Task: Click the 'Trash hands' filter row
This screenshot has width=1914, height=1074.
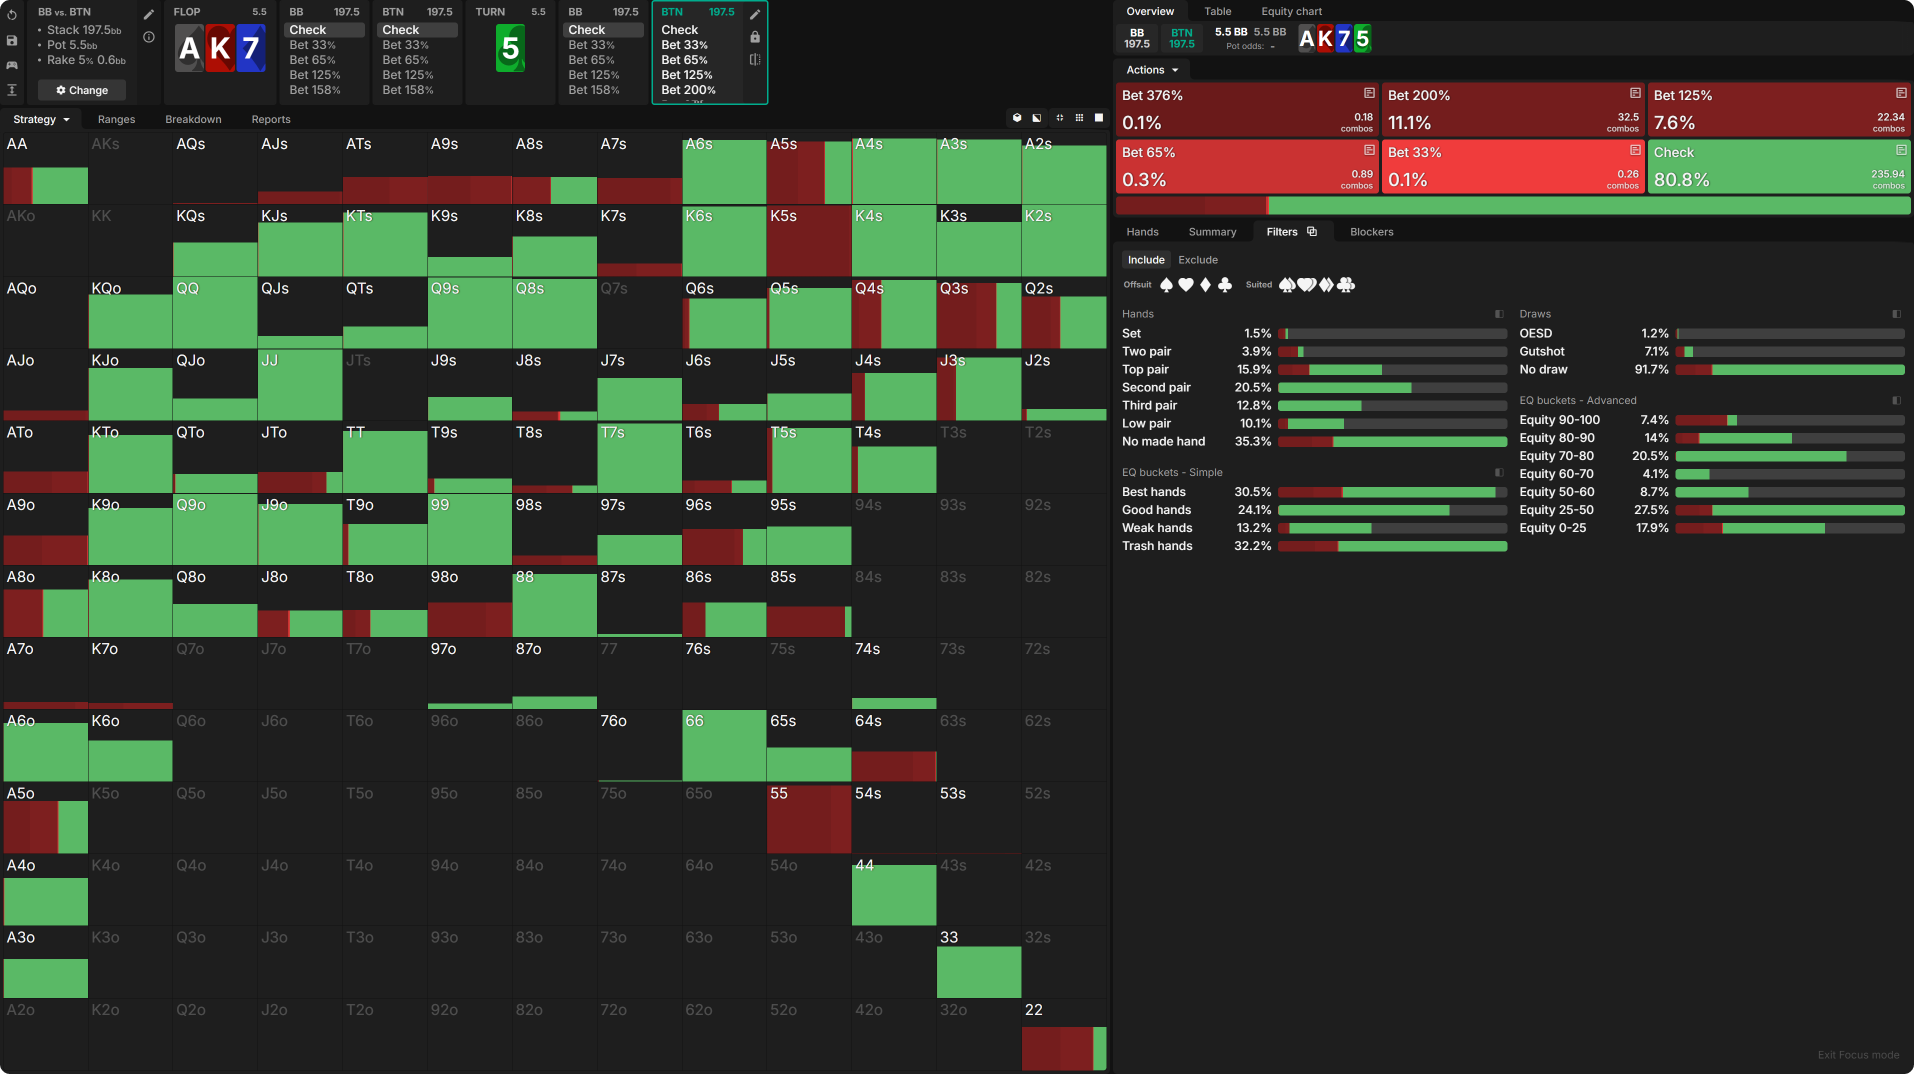Action: pos(1314,546)
